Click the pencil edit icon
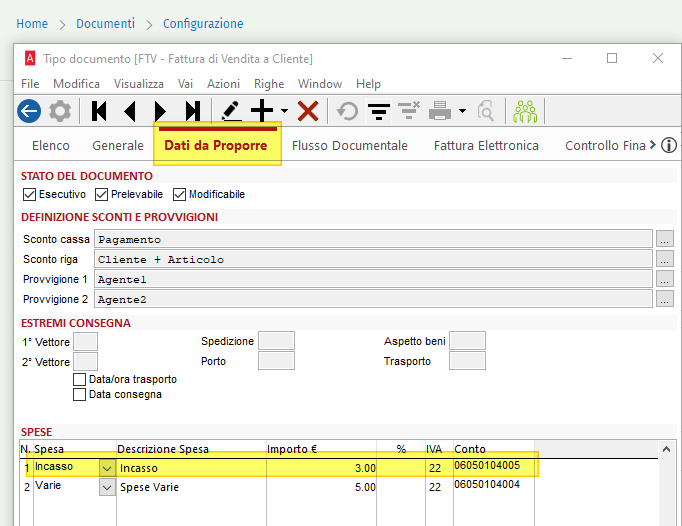This screenshot has height=526, width=682. pos(231,111)
